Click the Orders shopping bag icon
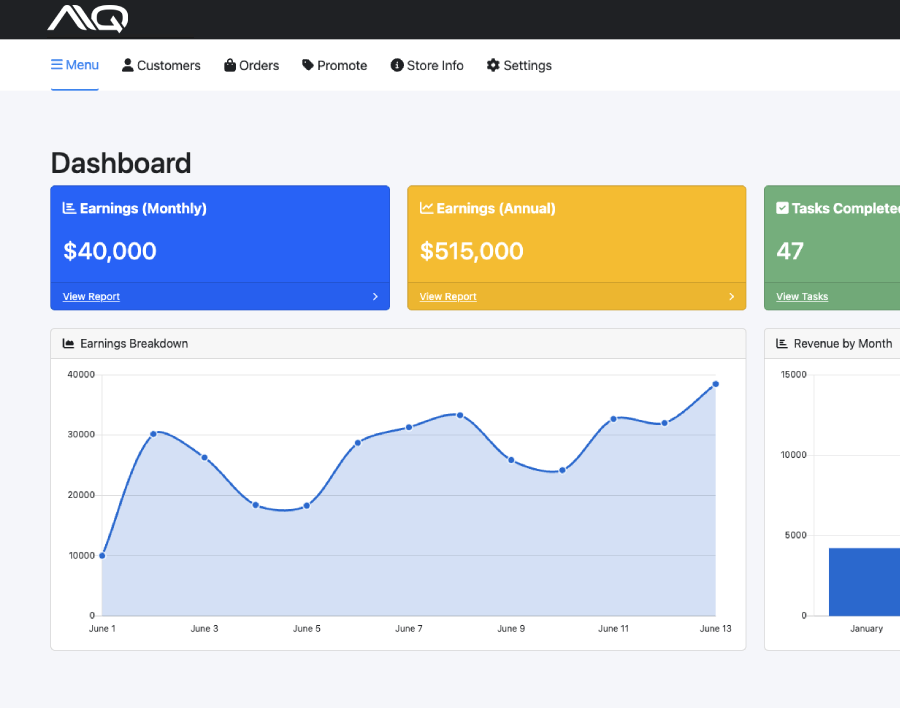This screenshot has height=708, width=900. [230, 65]
